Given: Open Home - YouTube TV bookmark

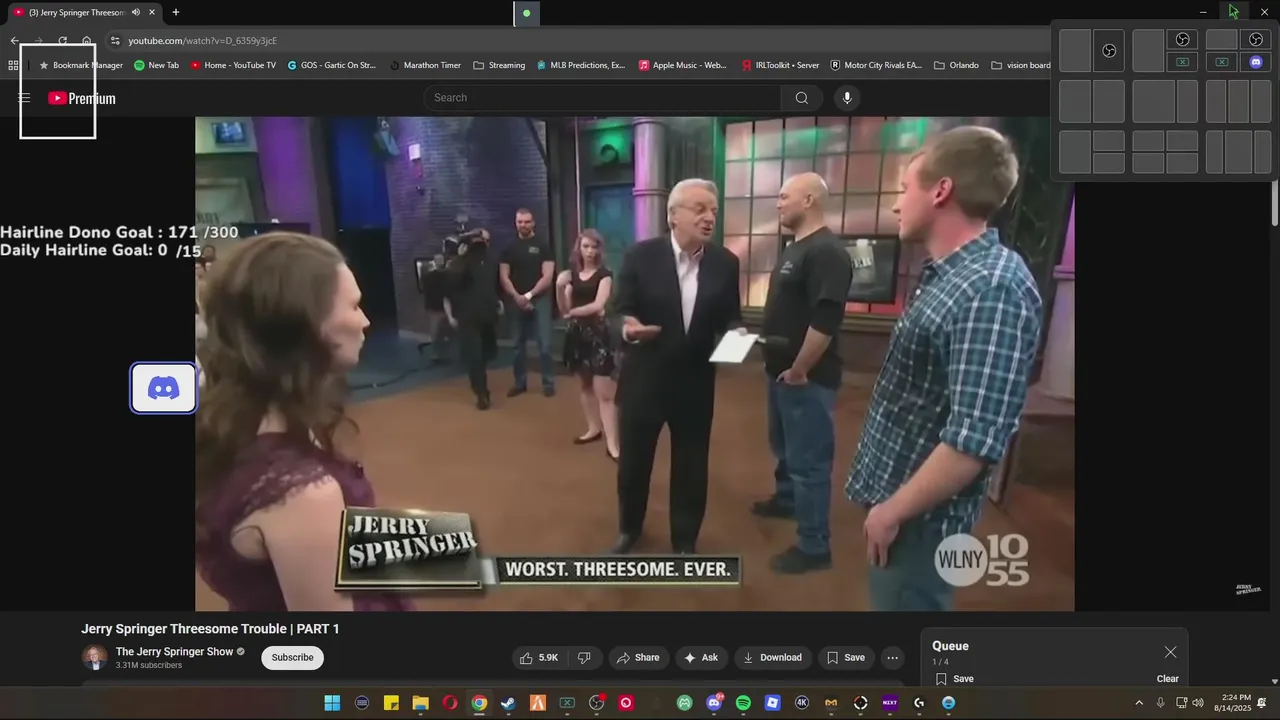Looking at the screenshot, I should 233,65.
